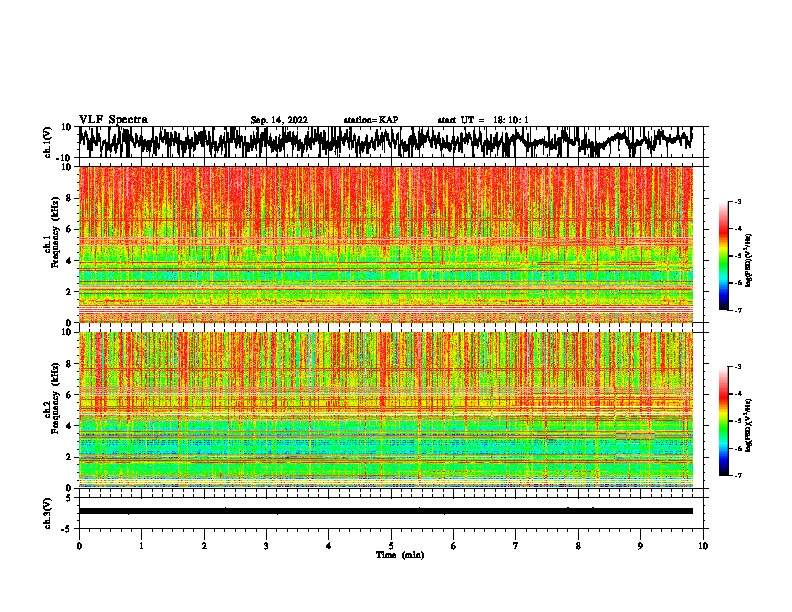Click the time axis tick "6"

pos(454,546)
